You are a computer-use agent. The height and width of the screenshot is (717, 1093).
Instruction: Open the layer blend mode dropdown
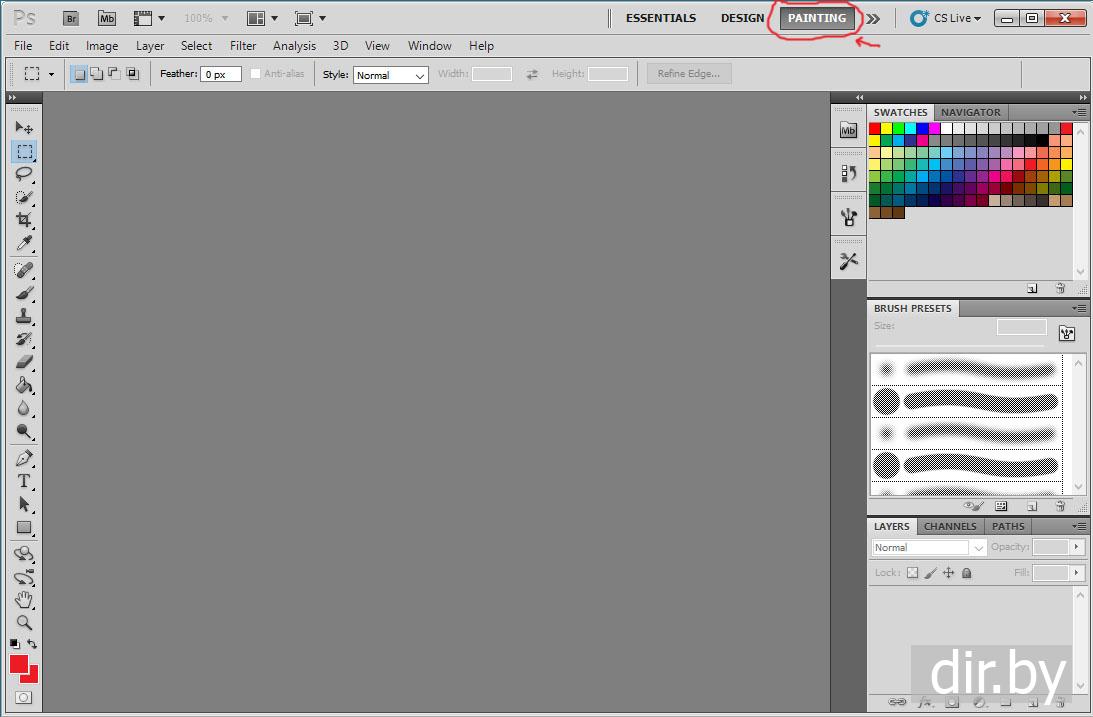click(x=929, y=548)
